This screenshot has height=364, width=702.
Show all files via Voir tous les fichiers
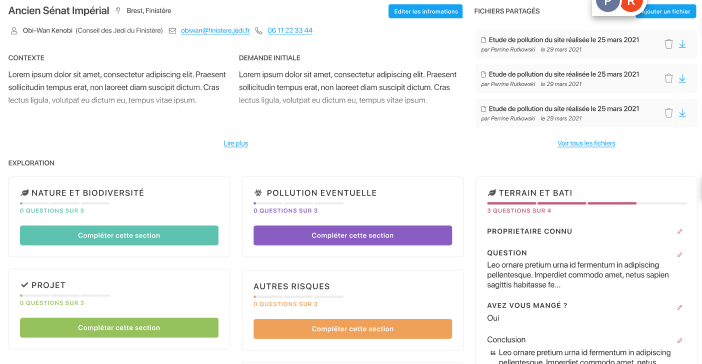click(586, 143)
